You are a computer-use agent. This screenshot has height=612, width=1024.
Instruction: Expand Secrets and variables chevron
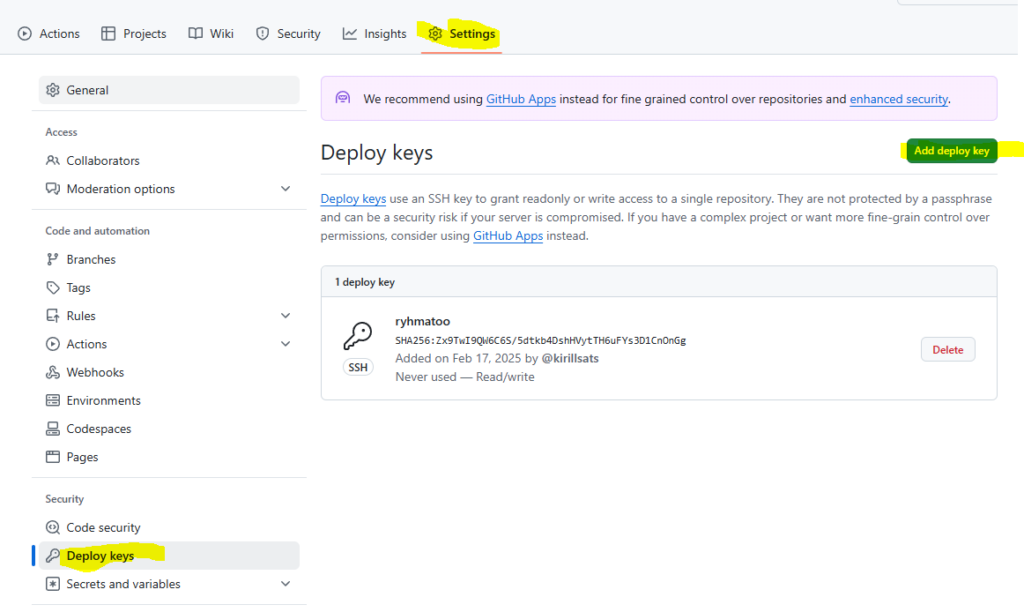click(285, 584)
